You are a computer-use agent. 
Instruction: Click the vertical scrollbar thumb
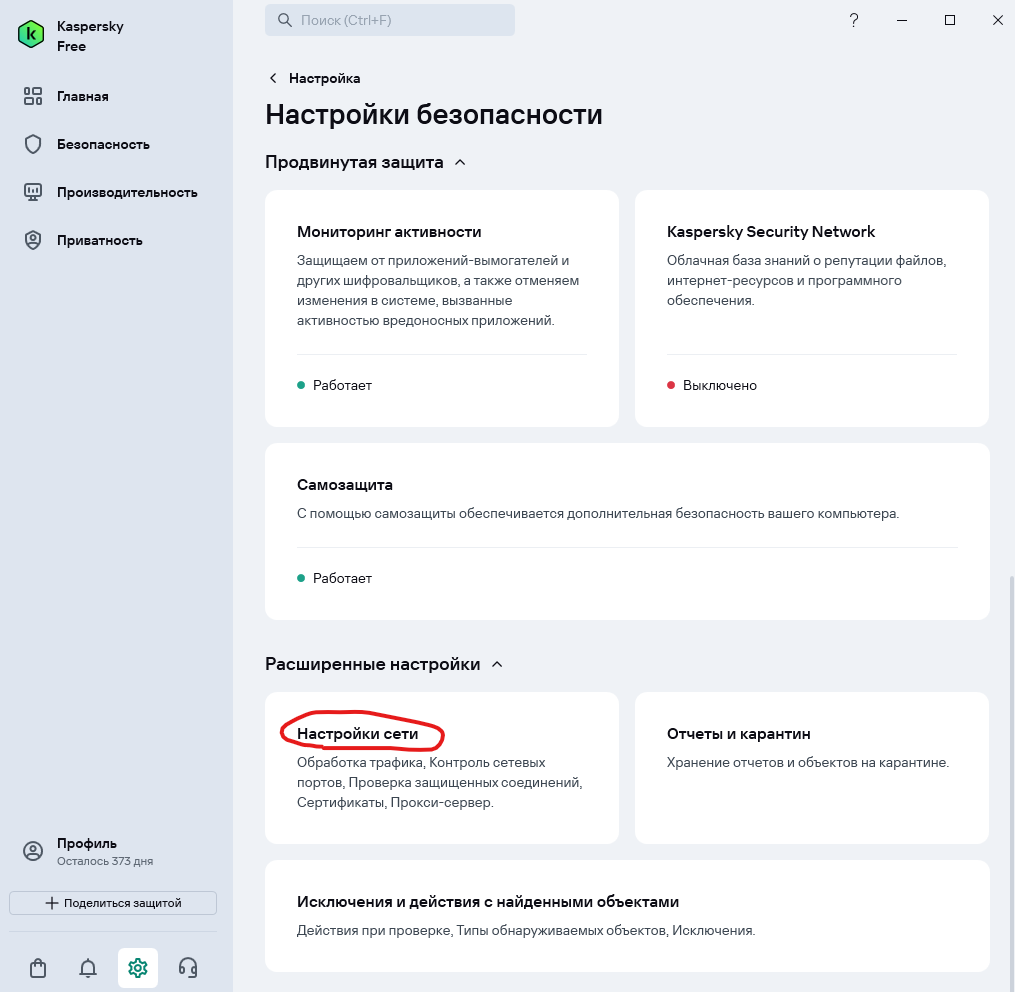[1011, 780]
